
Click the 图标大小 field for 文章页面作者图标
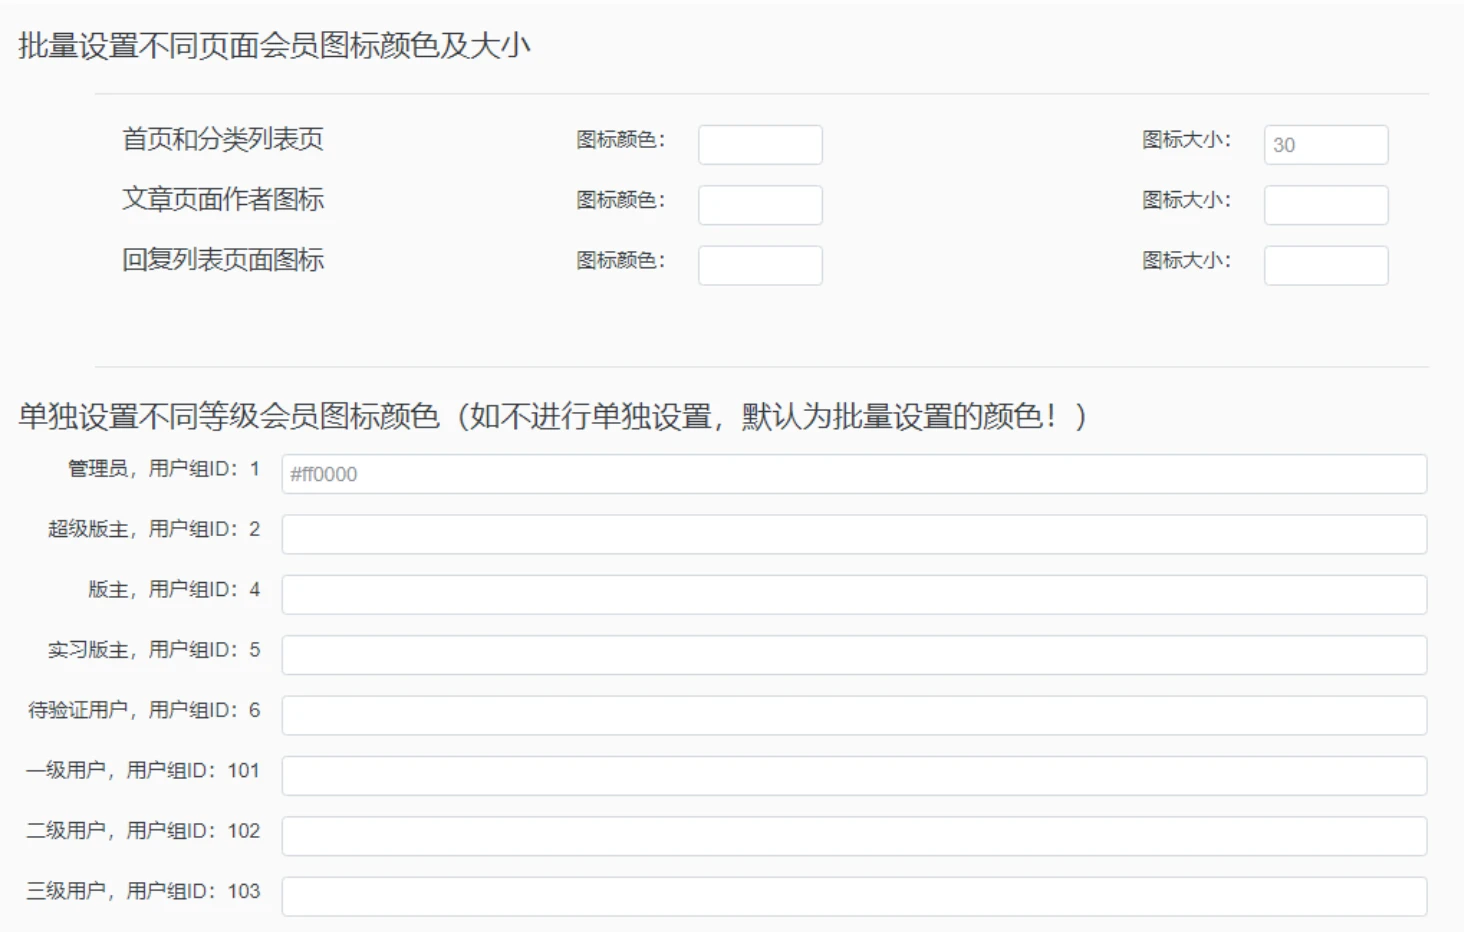[1326, 204]
